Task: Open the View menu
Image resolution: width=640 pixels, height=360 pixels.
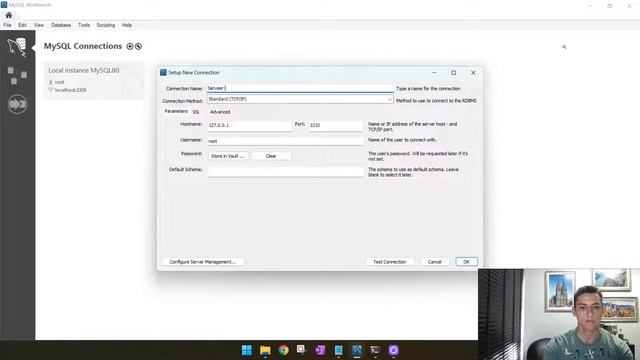Action: coord(39,25)
